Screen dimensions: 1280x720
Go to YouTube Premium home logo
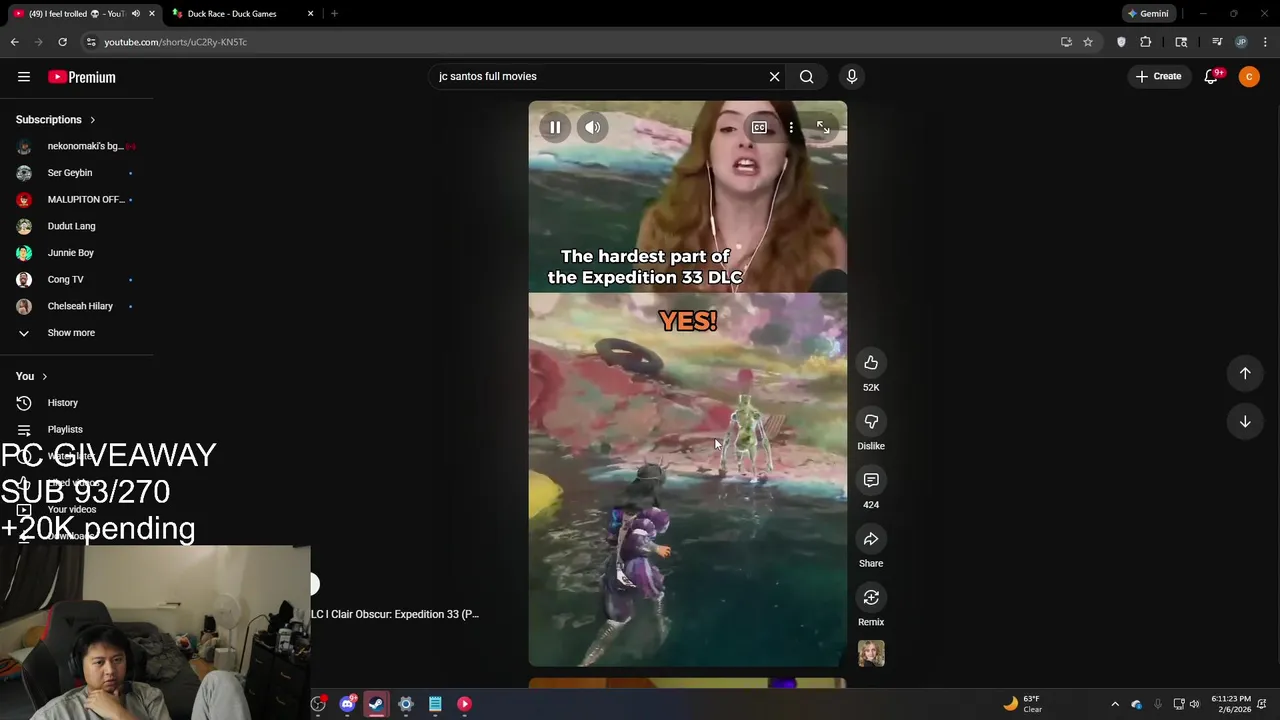point(82,77)
